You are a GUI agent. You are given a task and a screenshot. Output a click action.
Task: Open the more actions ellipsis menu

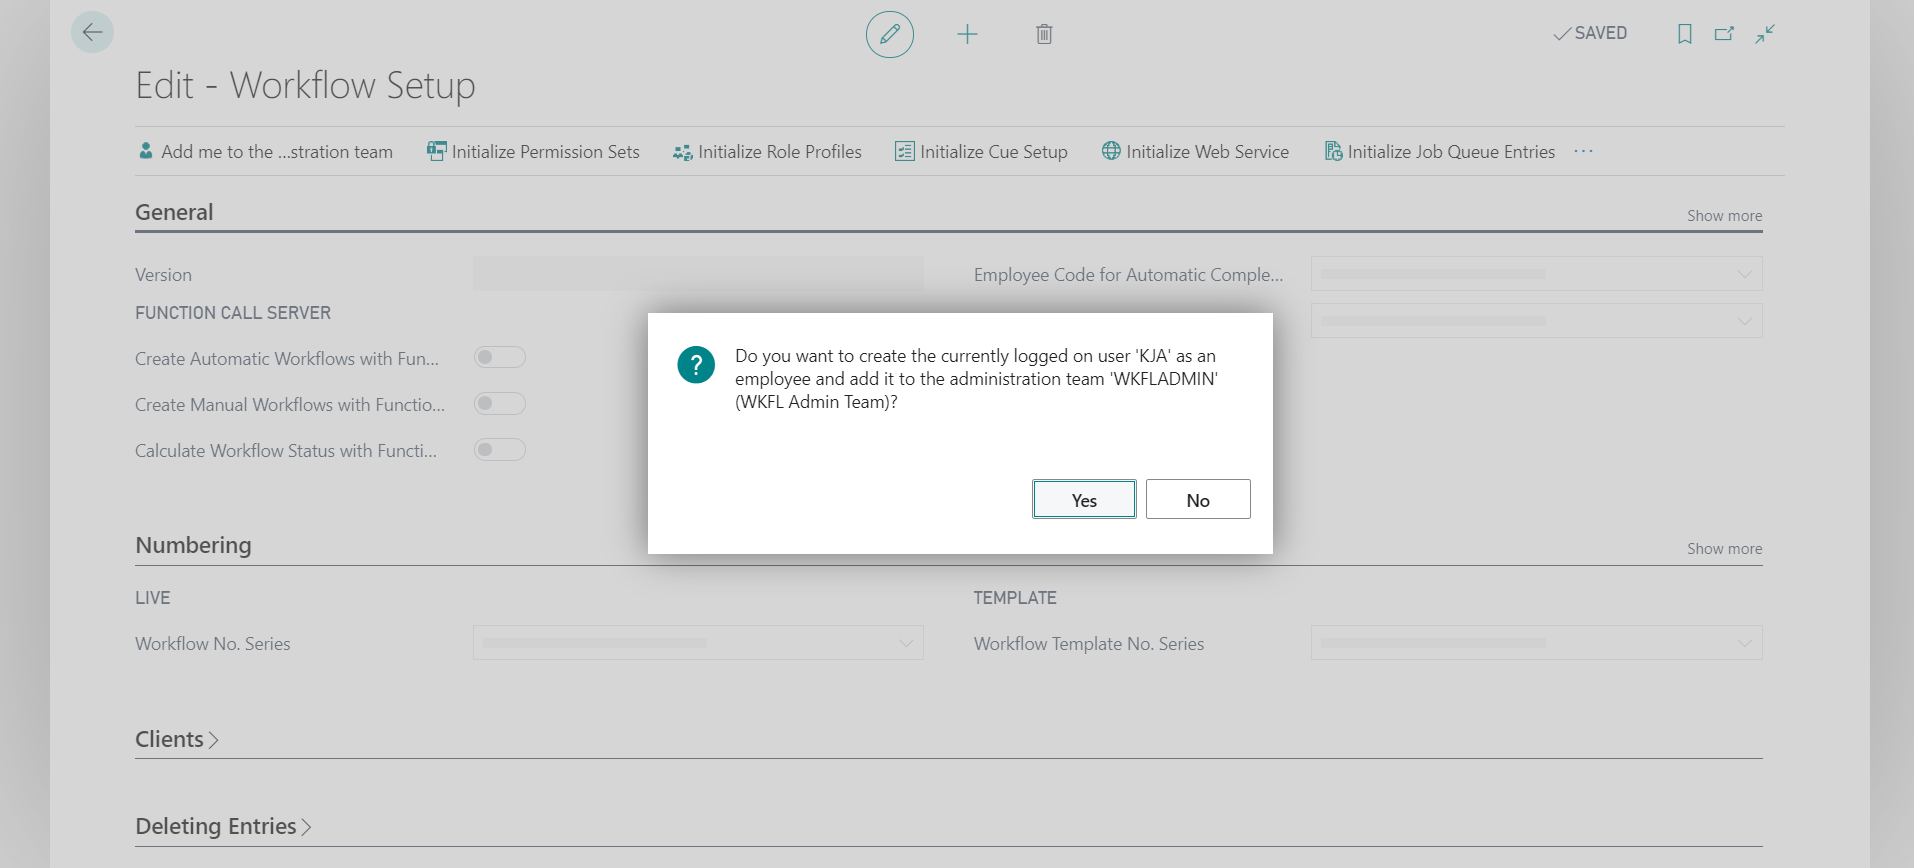(x=1583, y=152)
